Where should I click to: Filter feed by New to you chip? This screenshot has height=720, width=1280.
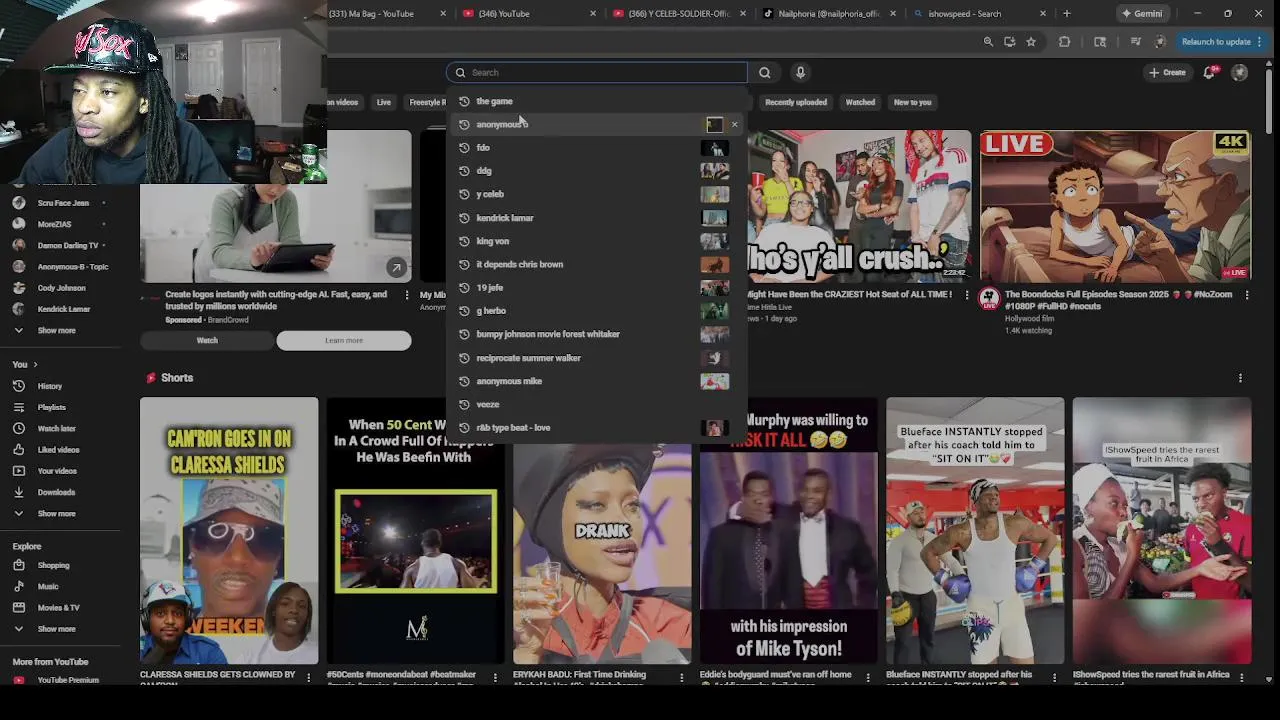tap(912, 102)
